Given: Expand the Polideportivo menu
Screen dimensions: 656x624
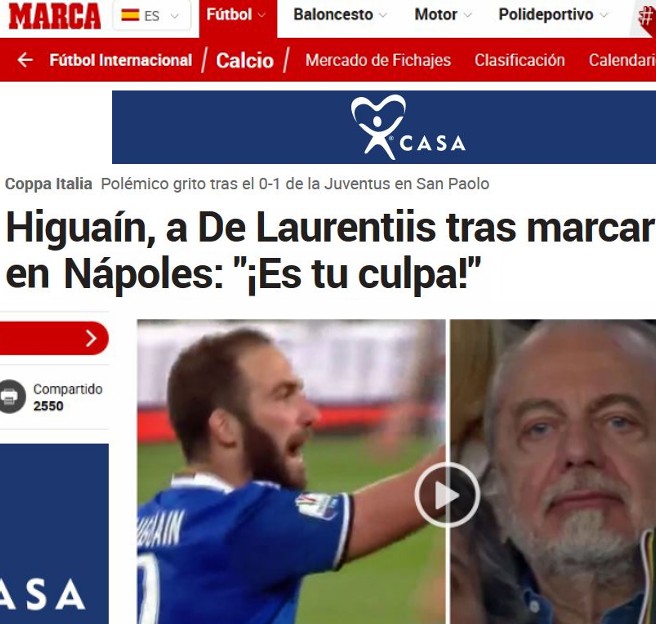Looking at the screenshot, I should pos(553,15).
